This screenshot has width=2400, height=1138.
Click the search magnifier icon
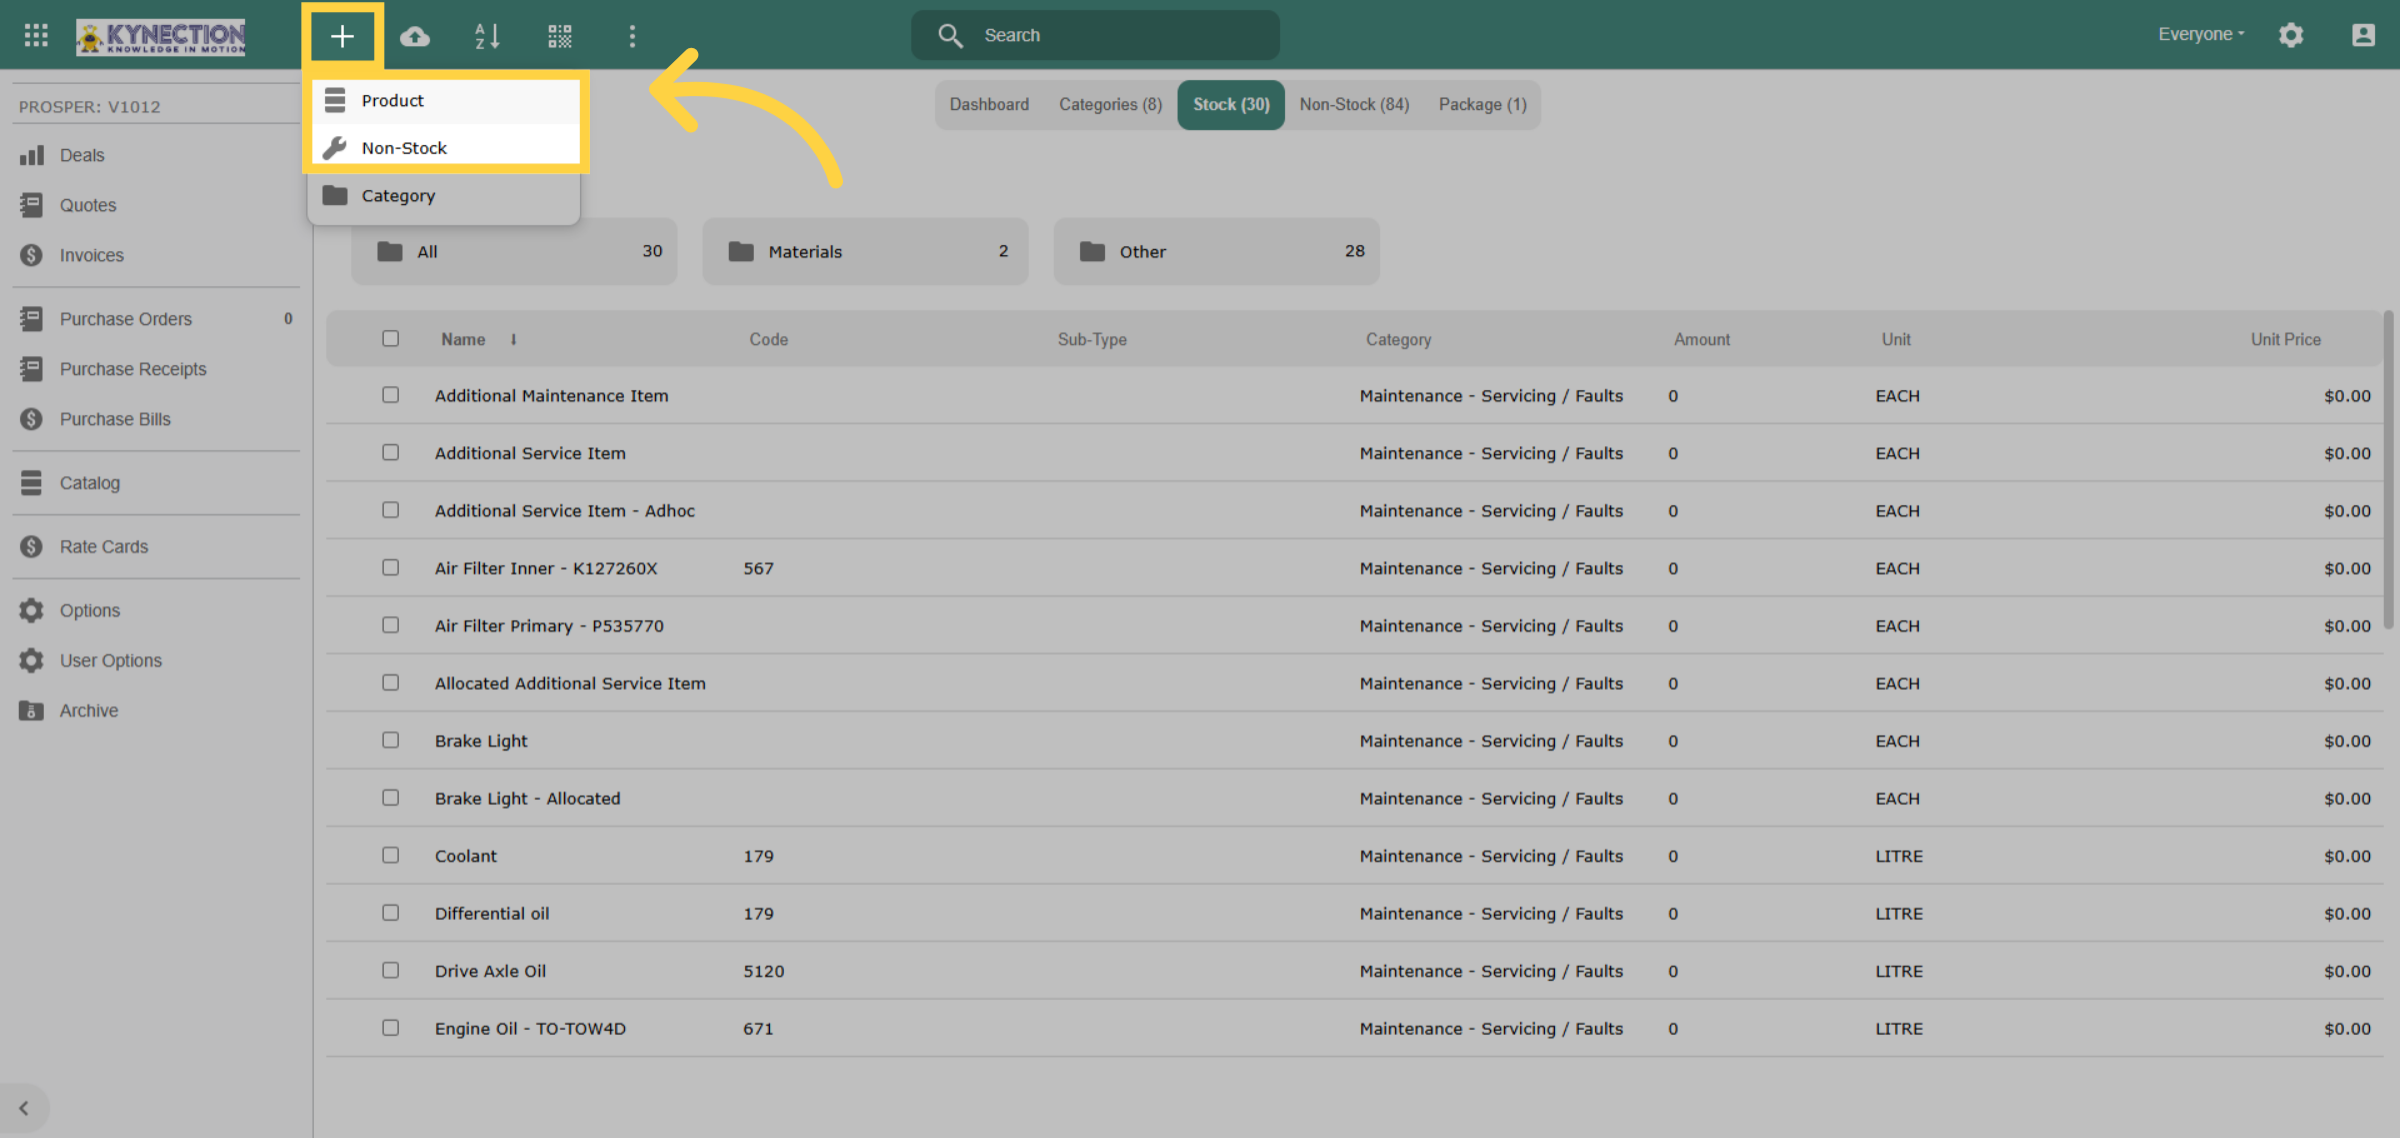point(950,36)
